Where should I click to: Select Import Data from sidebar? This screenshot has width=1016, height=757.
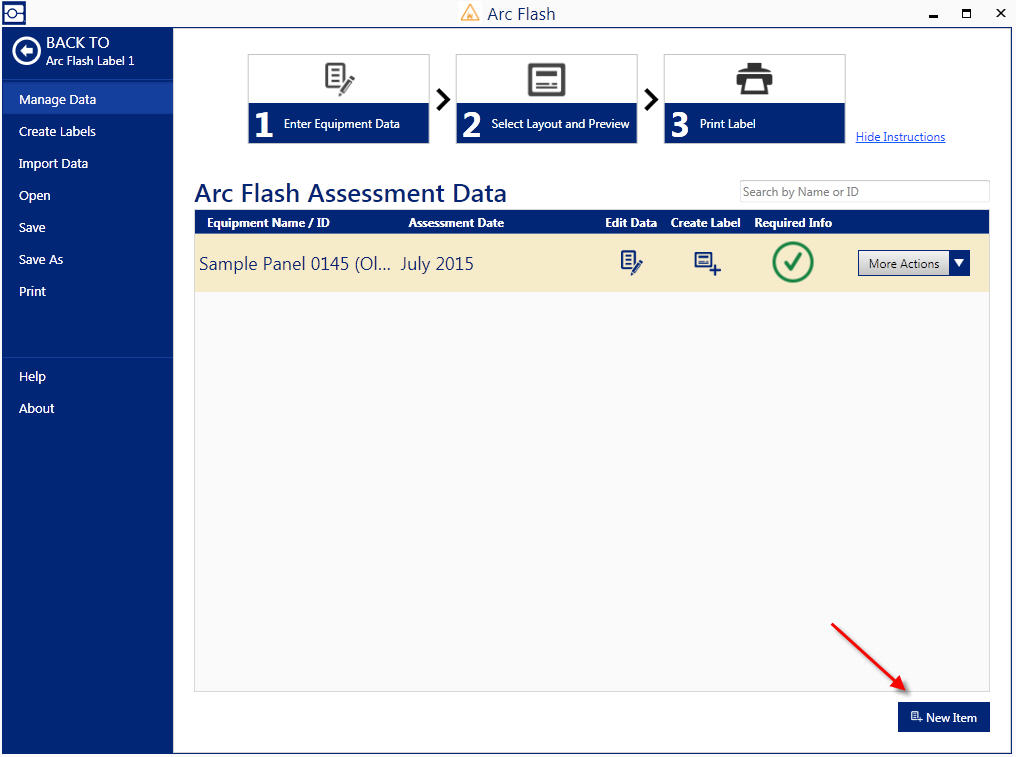point(54,163)
